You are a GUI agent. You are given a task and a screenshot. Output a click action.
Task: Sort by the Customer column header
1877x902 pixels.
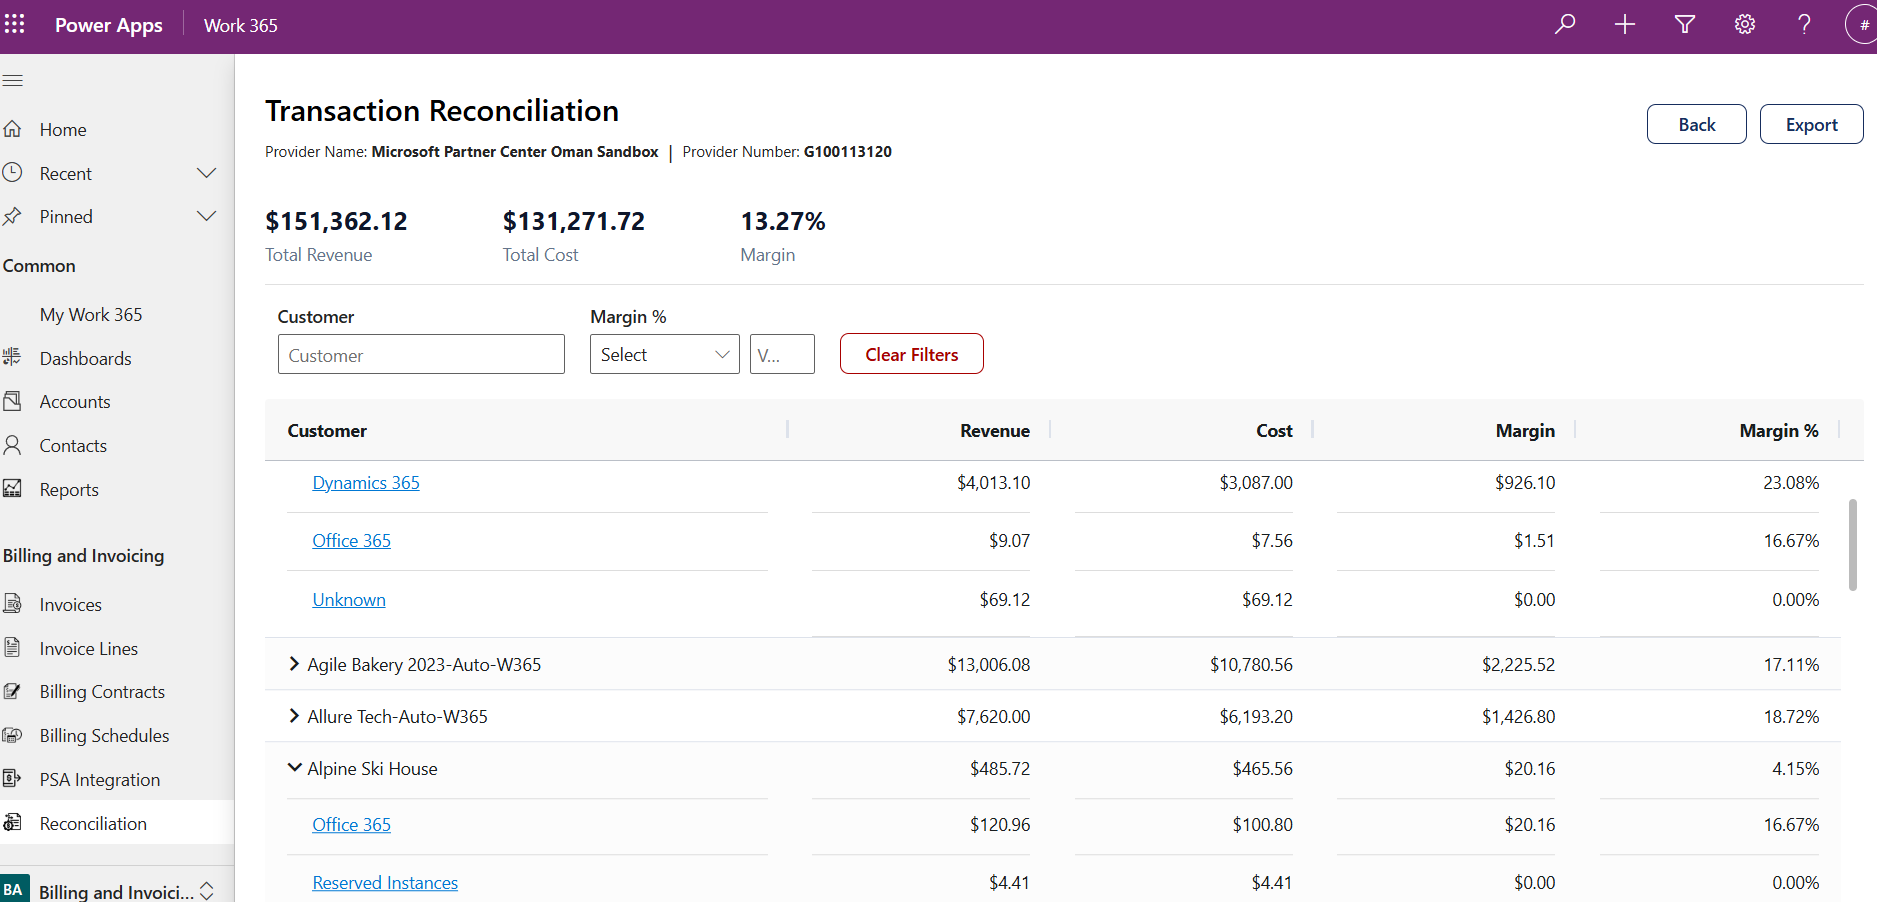(327, 431)
